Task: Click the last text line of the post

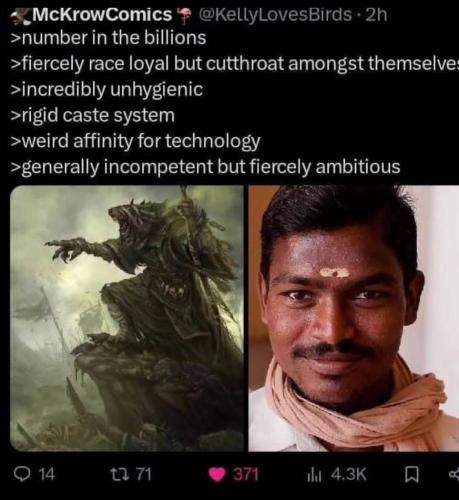Action: pos(205,167)
